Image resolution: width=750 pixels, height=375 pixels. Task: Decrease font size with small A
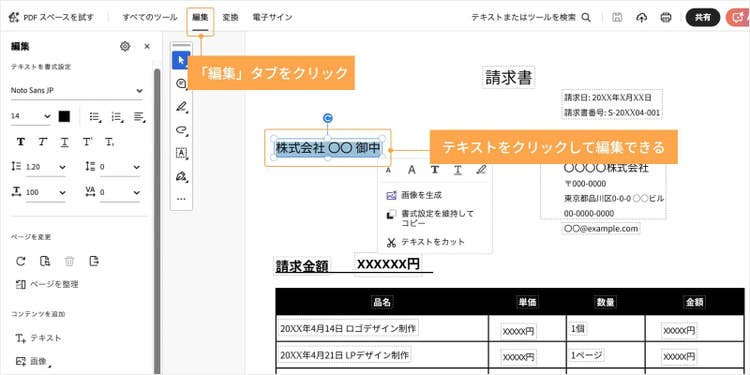pyautogui.click(x=388, y=170)
